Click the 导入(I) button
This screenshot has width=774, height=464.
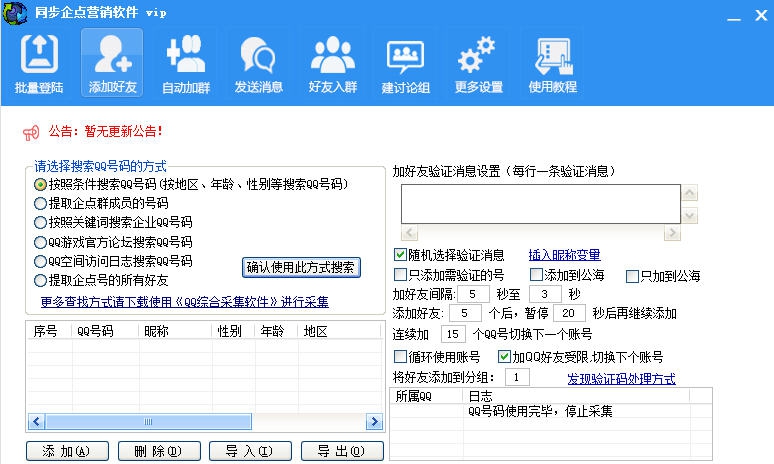tap(250, 451)
